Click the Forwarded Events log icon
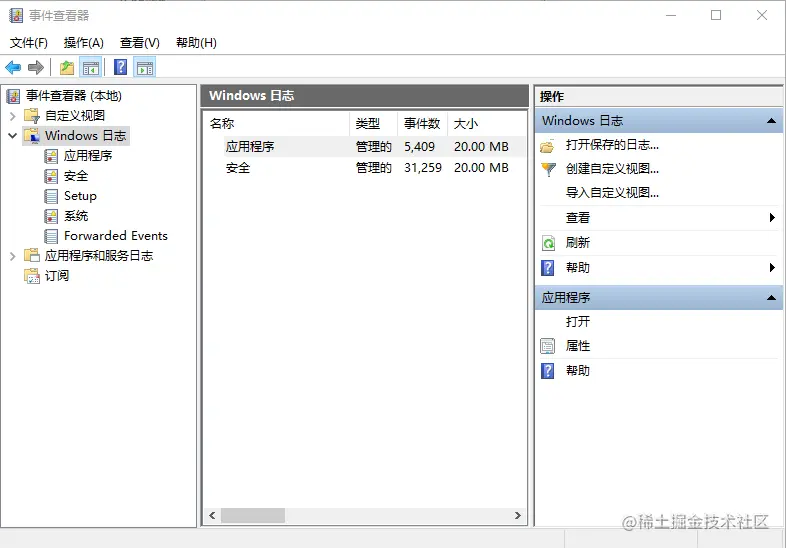This screenshot has width=786, height=548. 51,236
